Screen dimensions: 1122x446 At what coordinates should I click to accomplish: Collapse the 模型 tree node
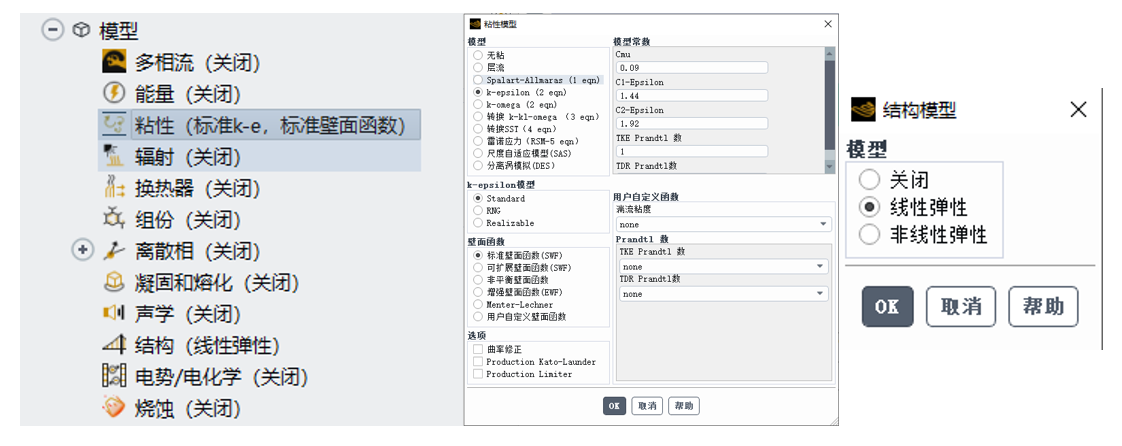point(52,30)
